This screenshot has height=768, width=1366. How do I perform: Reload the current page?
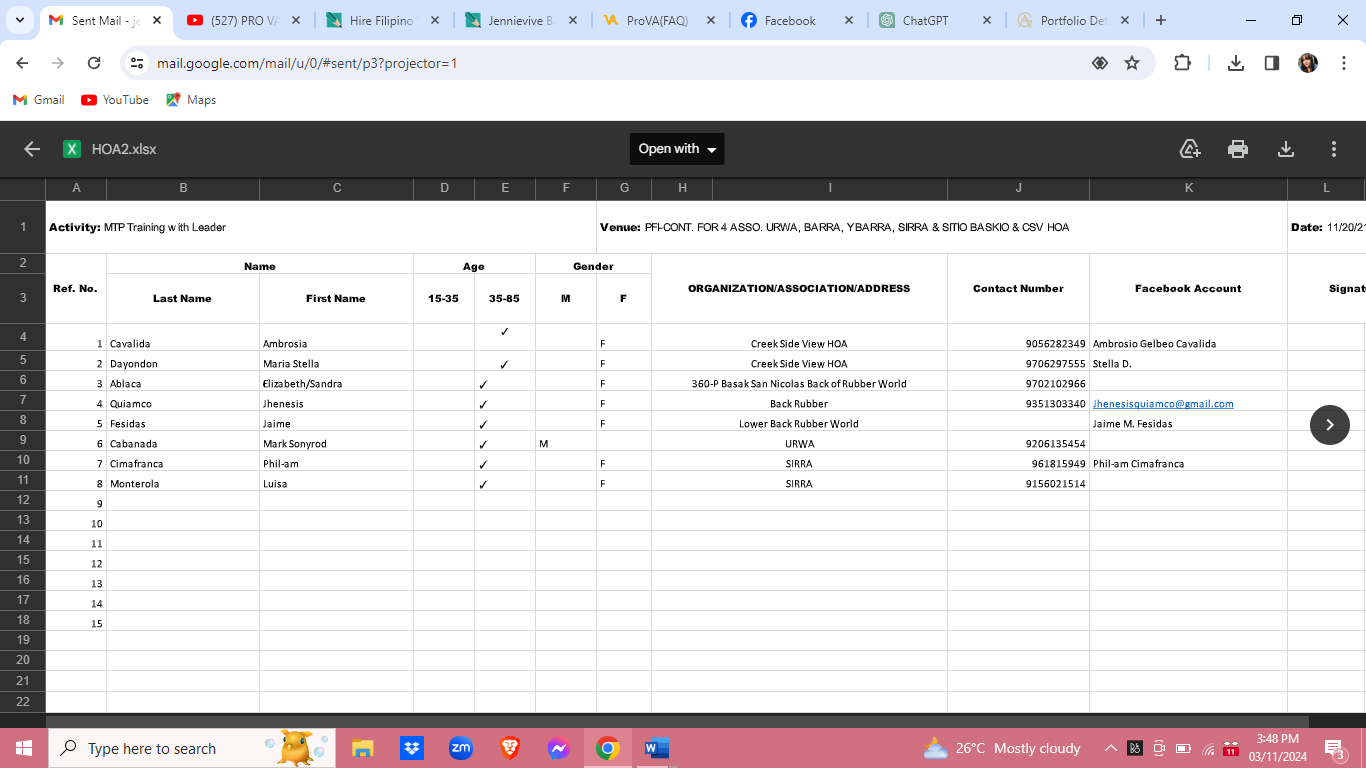click(x=94, y=63)
